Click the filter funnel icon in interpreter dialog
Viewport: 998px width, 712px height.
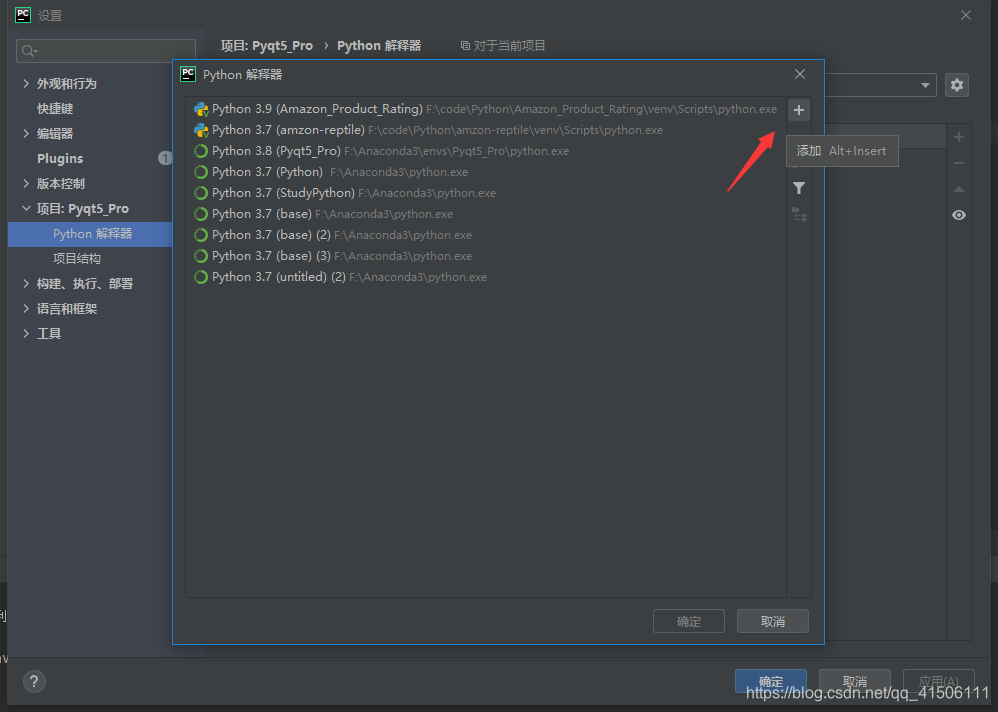(799, 188)
